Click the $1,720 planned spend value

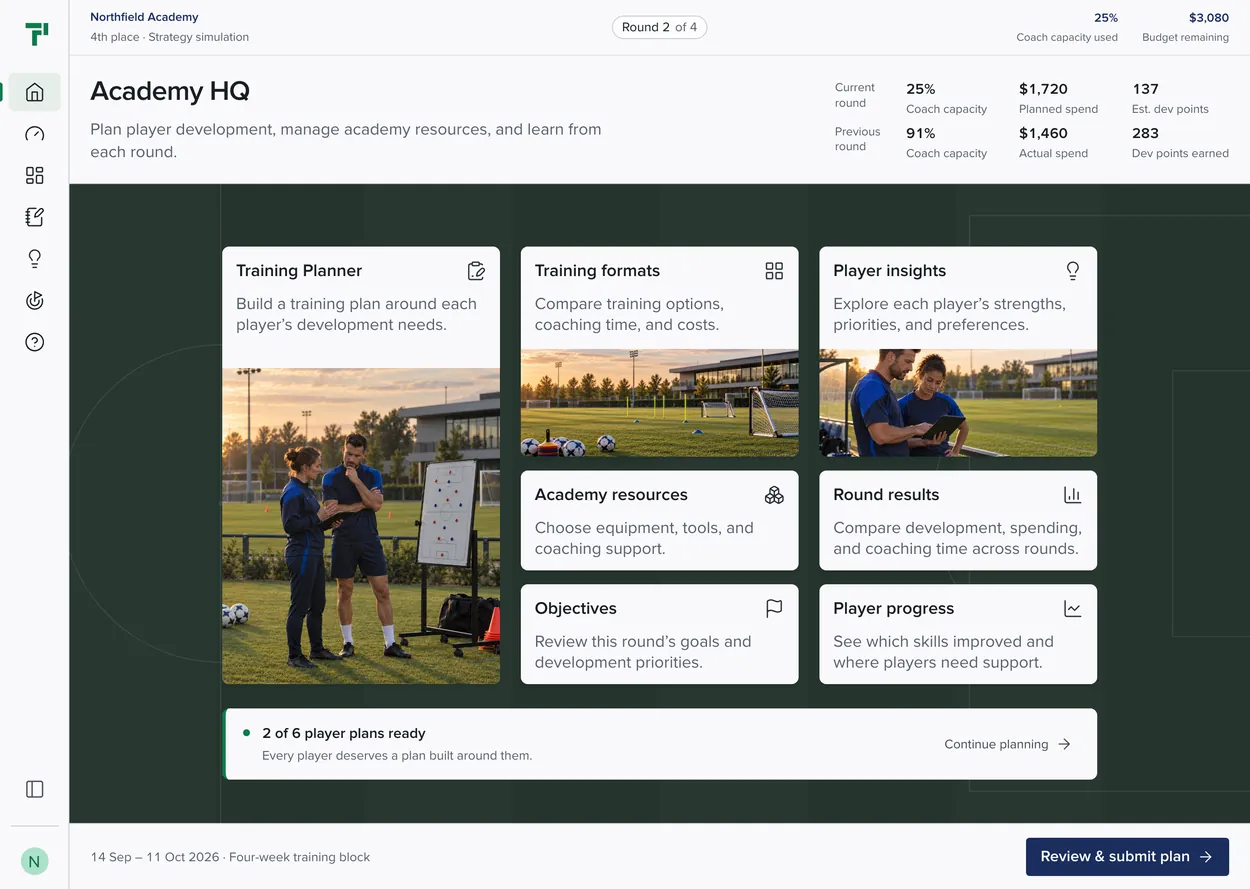pos(1043,89)
